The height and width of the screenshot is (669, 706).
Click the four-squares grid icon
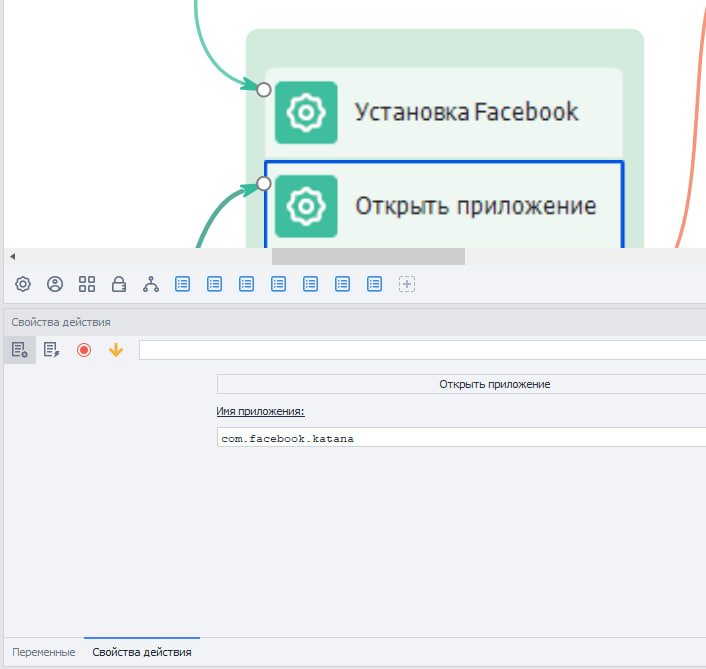point(87,284)
